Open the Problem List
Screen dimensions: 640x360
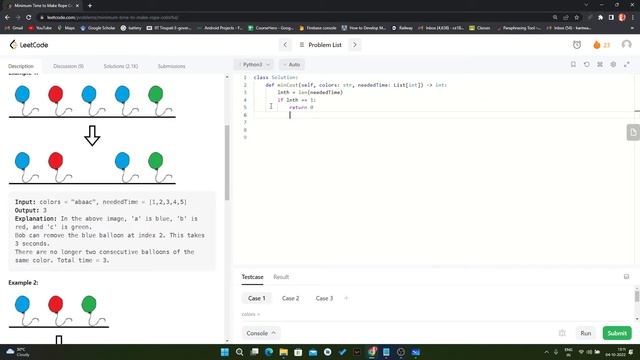click(x=320, y=45)
